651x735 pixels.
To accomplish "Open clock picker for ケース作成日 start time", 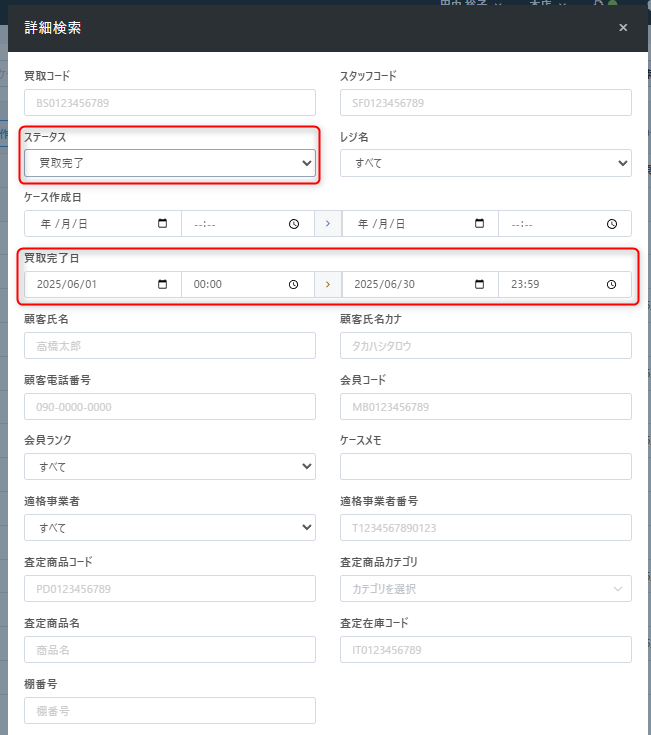I will click(294, 224).
